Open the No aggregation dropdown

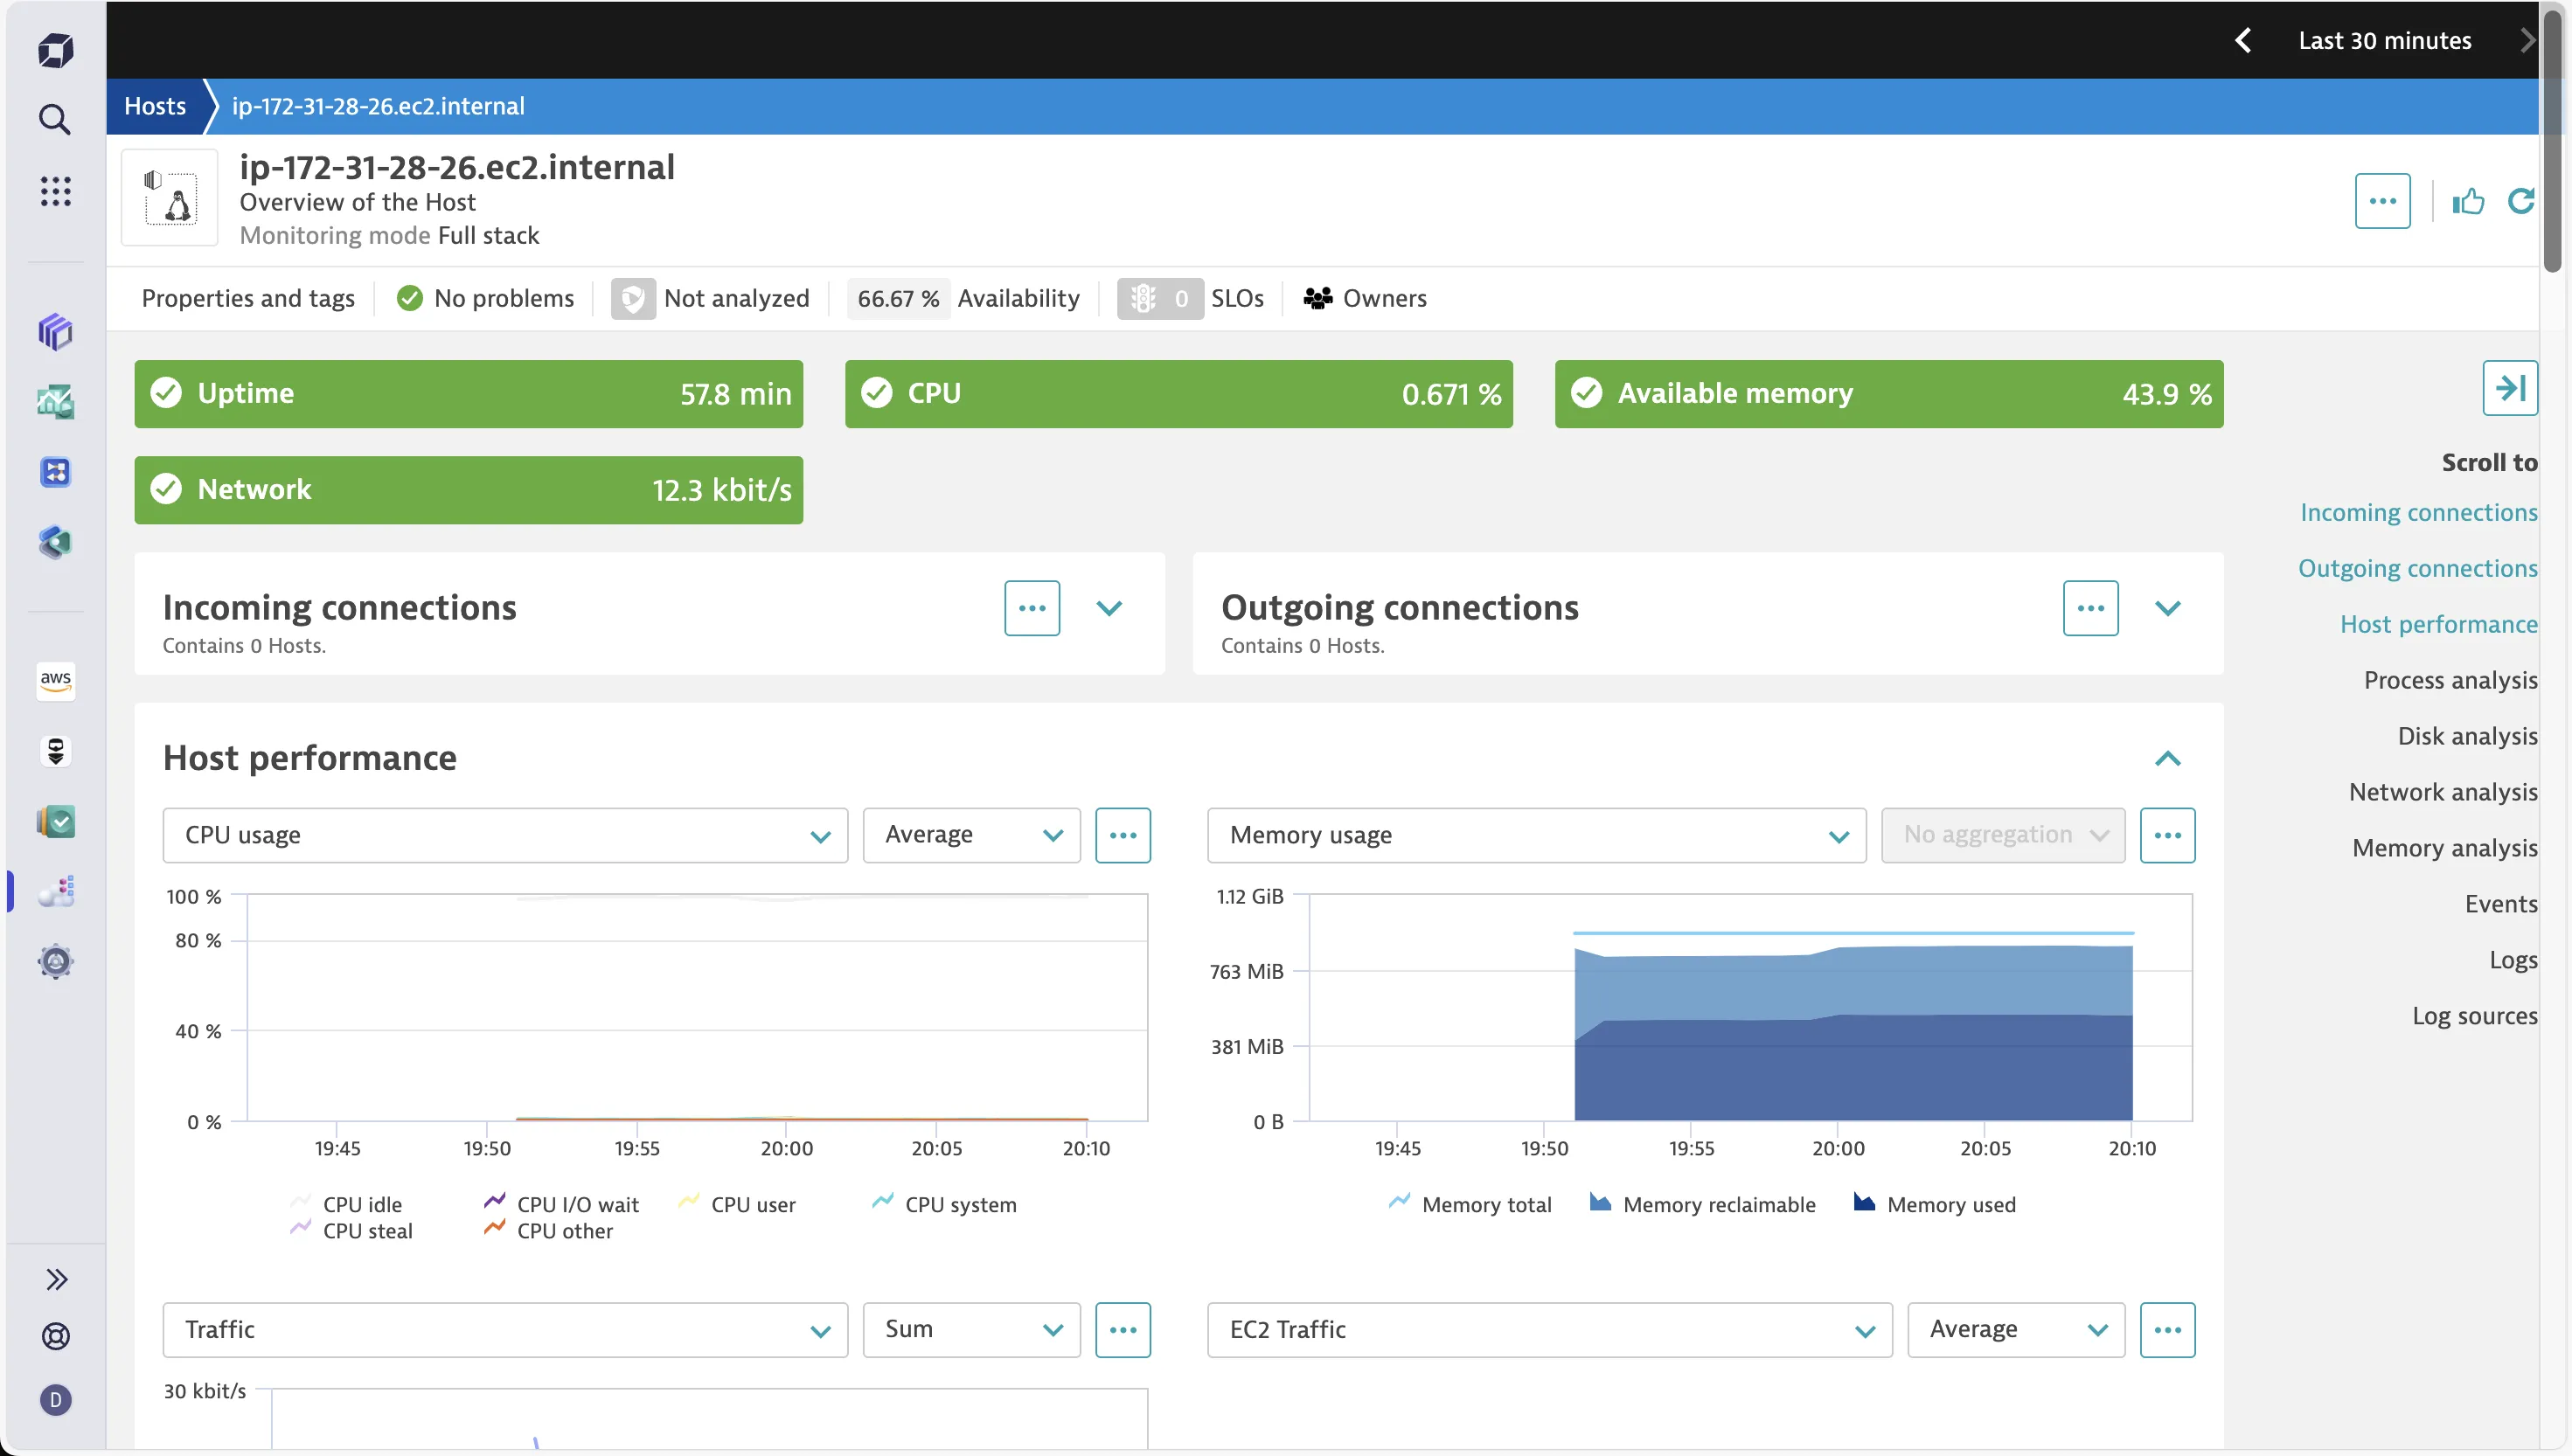(x=2002, y=835)
